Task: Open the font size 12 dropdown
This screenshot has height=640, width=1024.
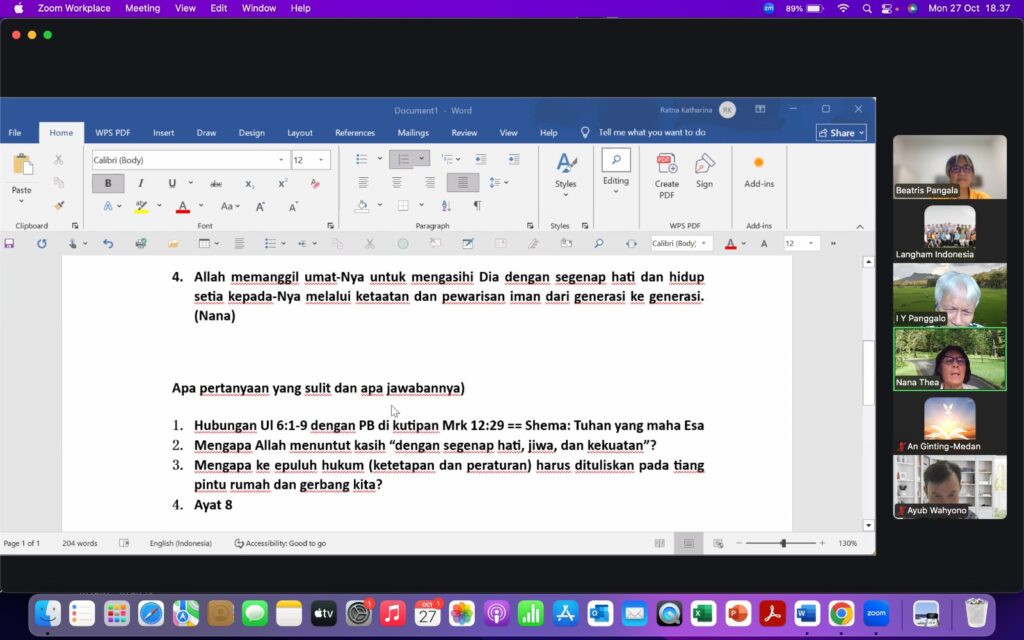Action: (321, 160)
